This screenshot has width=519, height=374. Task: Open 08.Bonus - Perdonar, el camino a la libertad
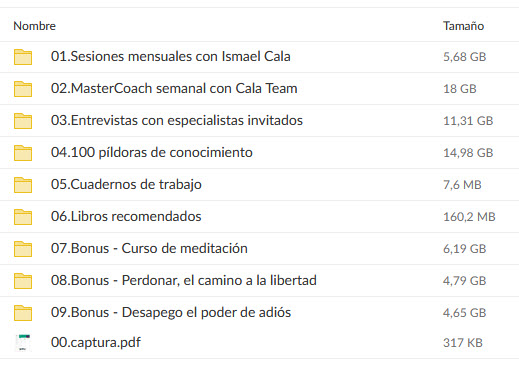coord(184,280)
